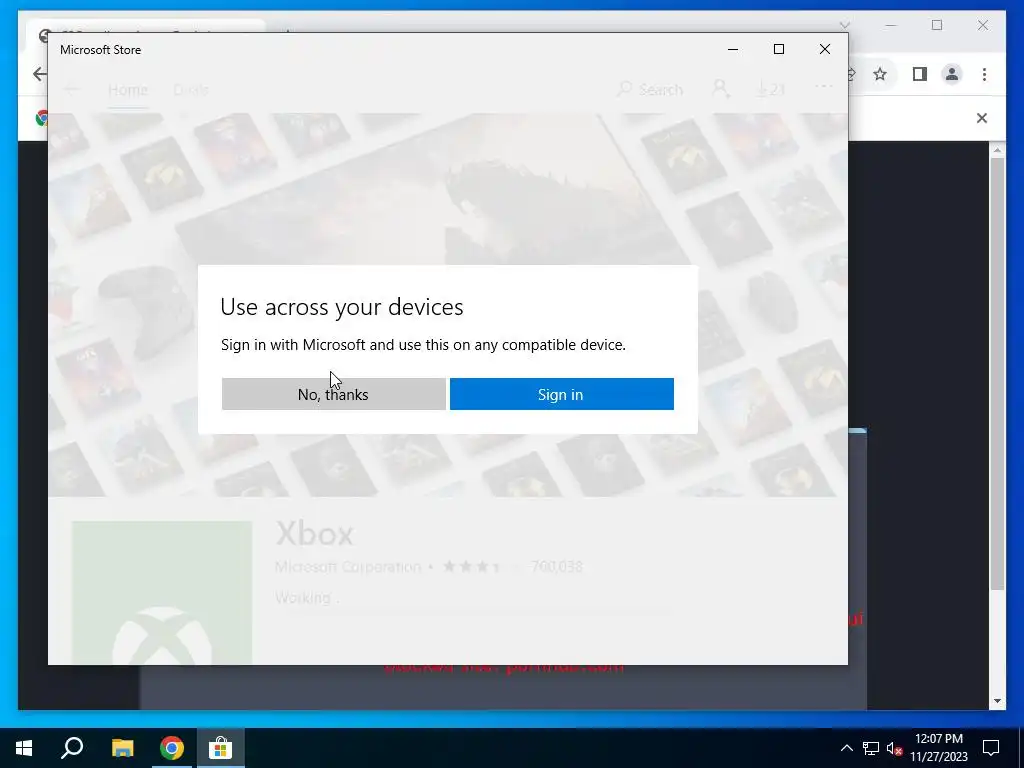Image resolution: width=1024 pixels, height=768 pixels.
Task: Click the Xbox app title text
Action: pyautogui.click(x=315, y=533)
